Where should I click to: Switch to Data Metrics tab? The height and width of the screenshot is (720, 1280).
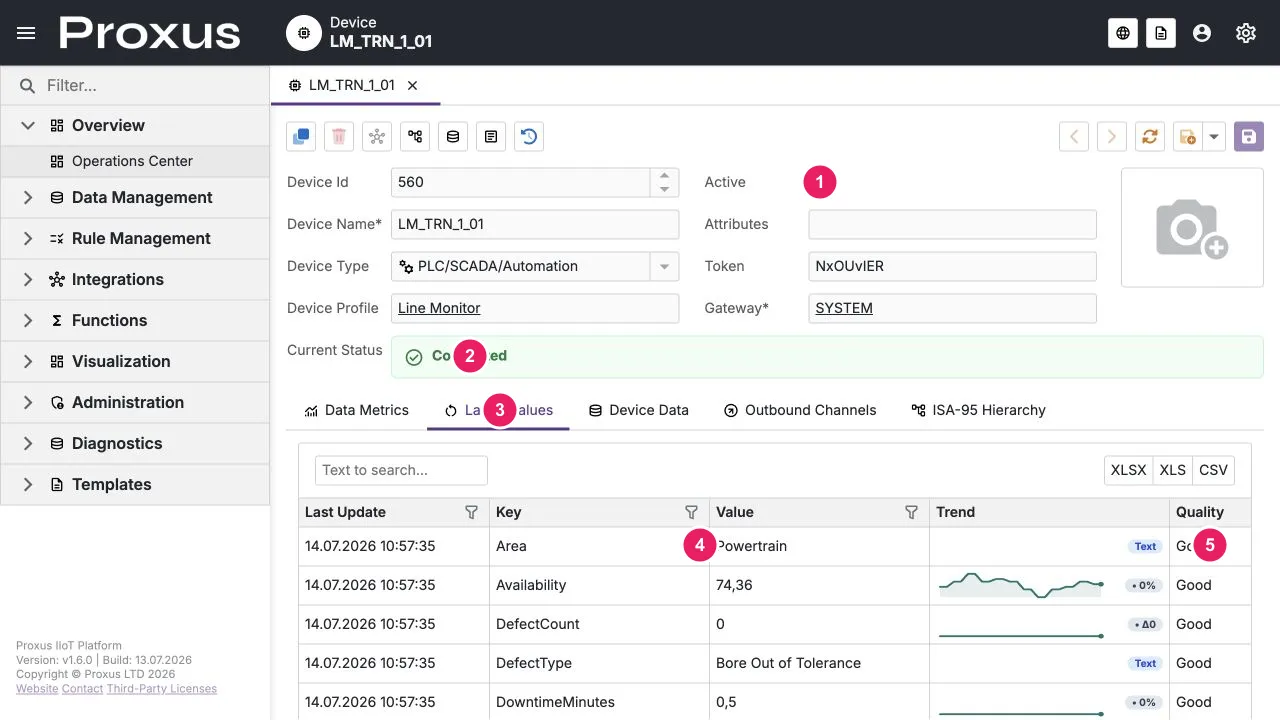click(357, 410)
